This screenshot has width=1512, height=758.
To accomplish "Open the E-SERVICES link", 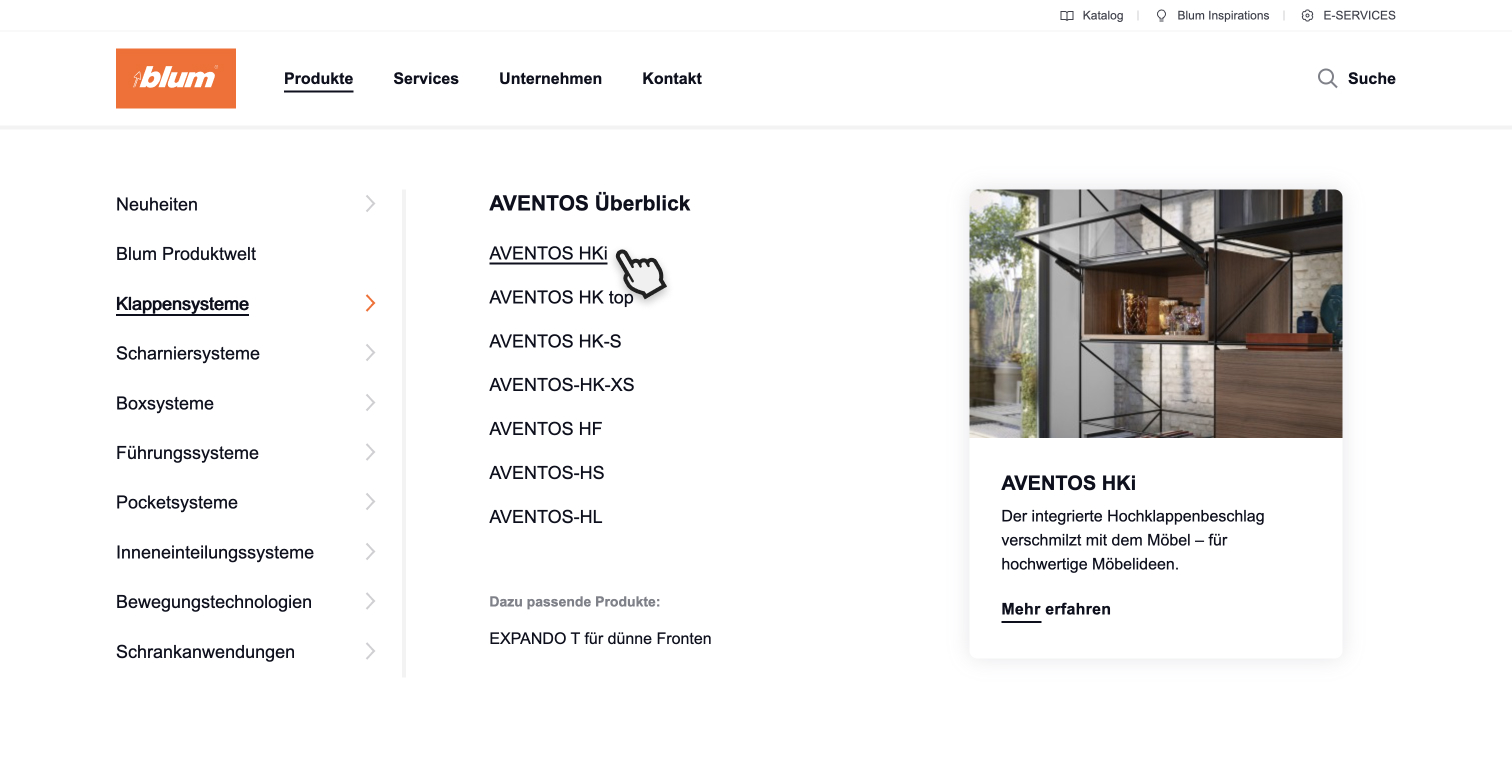I will coord(1359,16).
